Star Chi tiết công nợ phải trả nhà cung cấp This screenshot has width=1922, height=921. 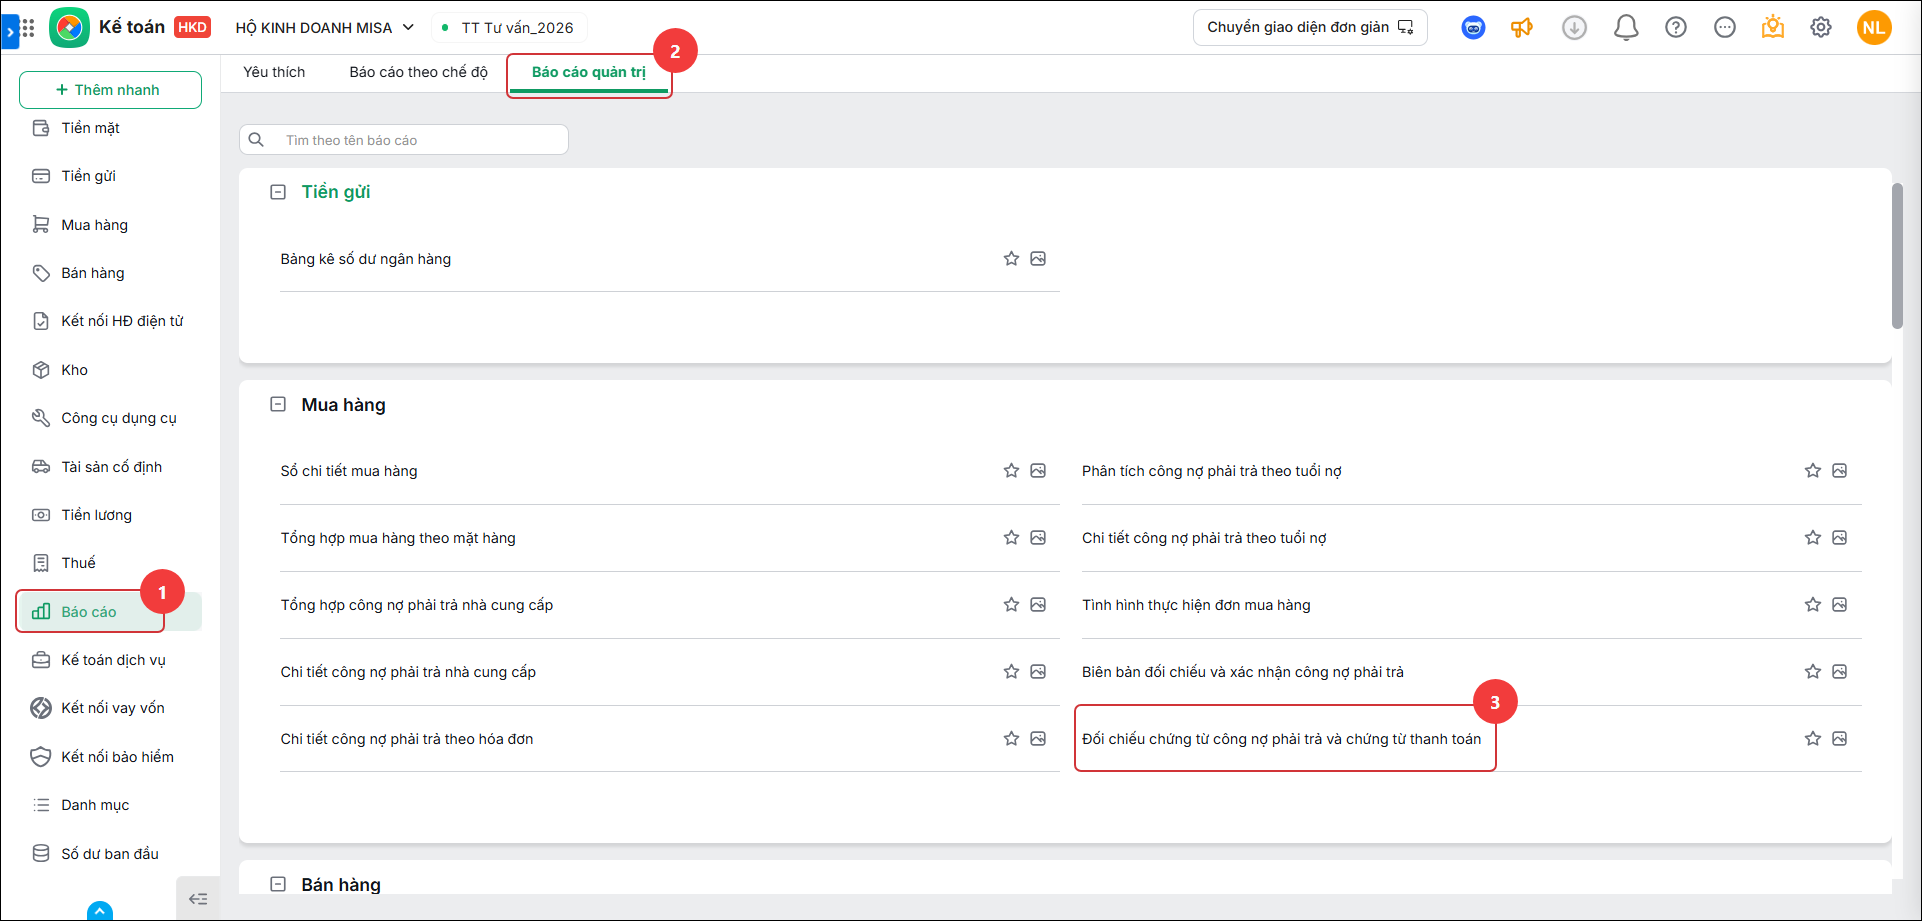coord(1011,672)
